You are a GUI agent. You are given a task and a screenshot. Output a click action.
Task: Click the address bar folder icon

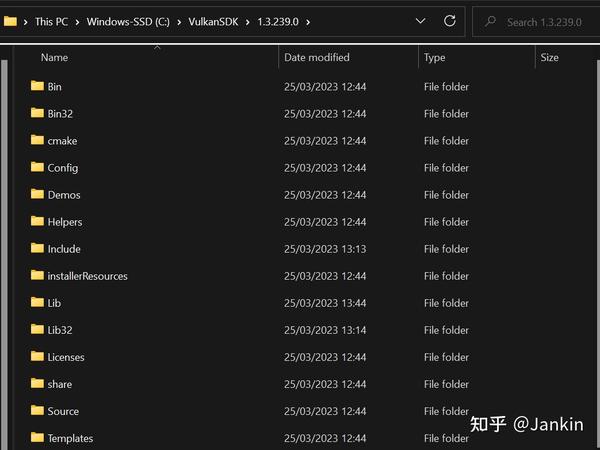coord(10,21)
